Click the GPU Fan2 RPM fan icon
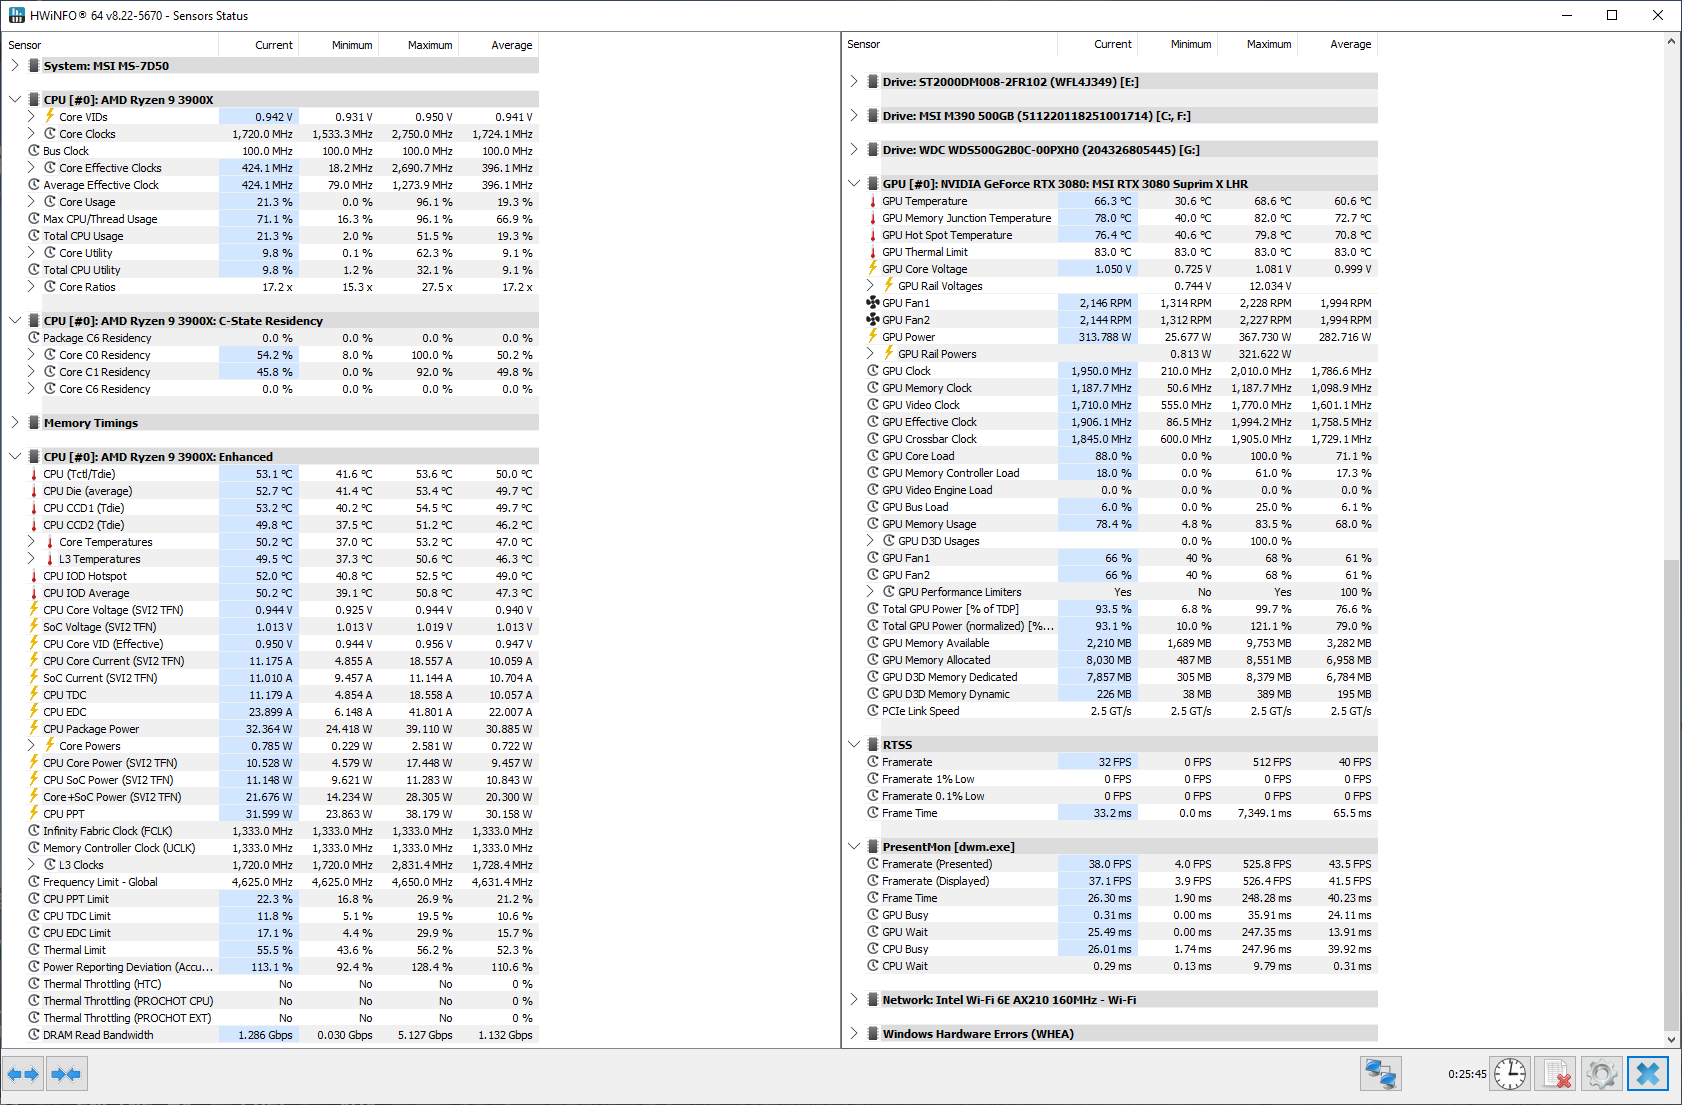This screenshot has height=1105, width=1682. point(873,320)
